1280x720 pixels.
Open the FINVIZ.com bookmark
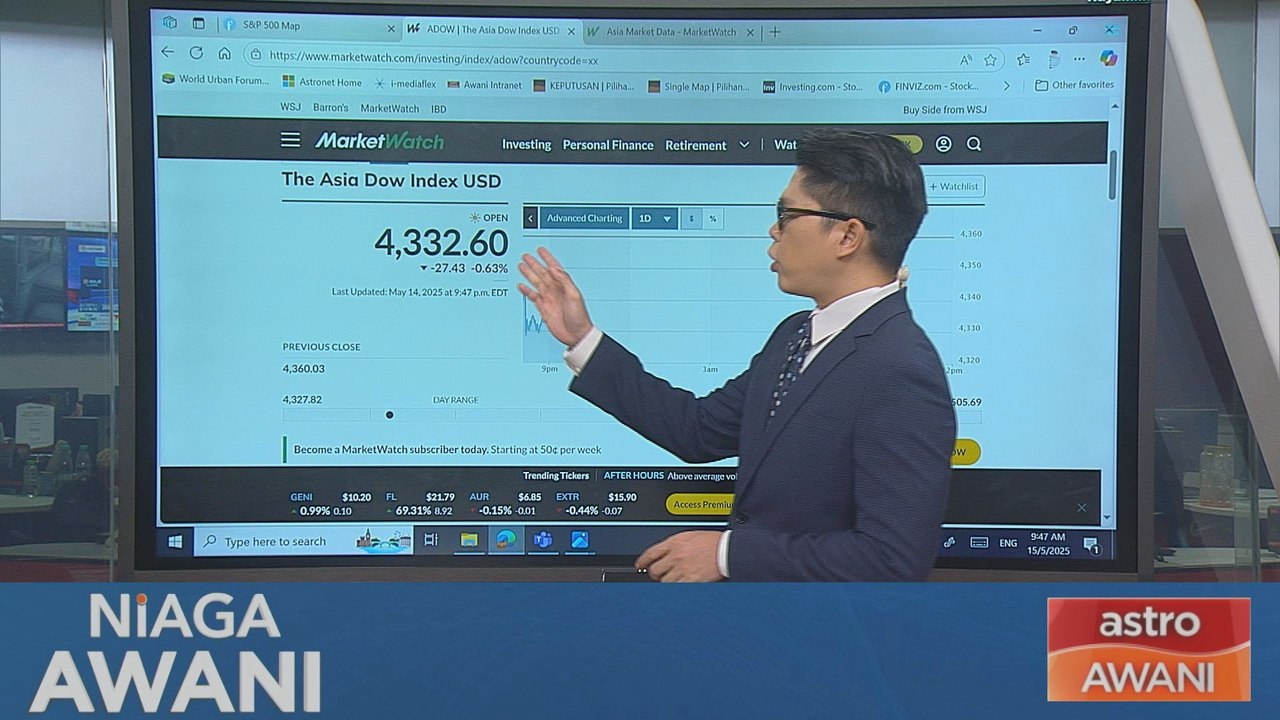click(929, 87)
